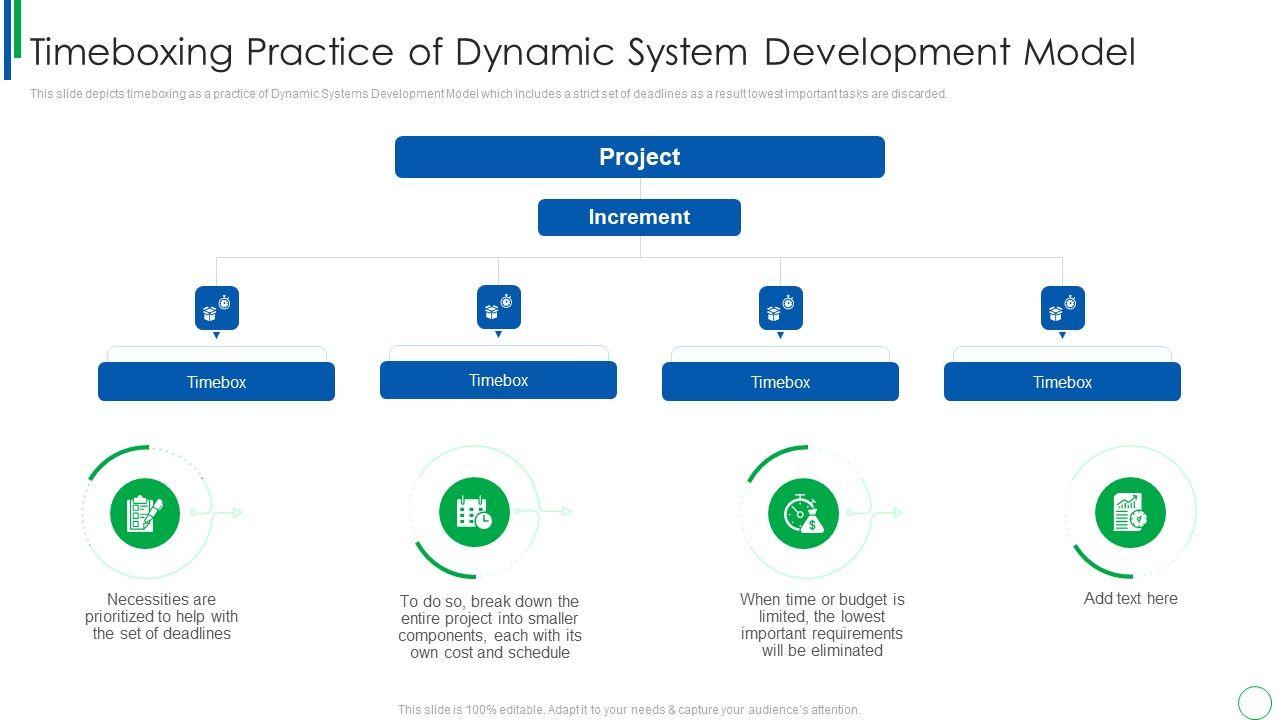This screenshot has width=1280, height=720.
Task: Click the green checklist and pencil icon
Action: click(x=145, y=513)
